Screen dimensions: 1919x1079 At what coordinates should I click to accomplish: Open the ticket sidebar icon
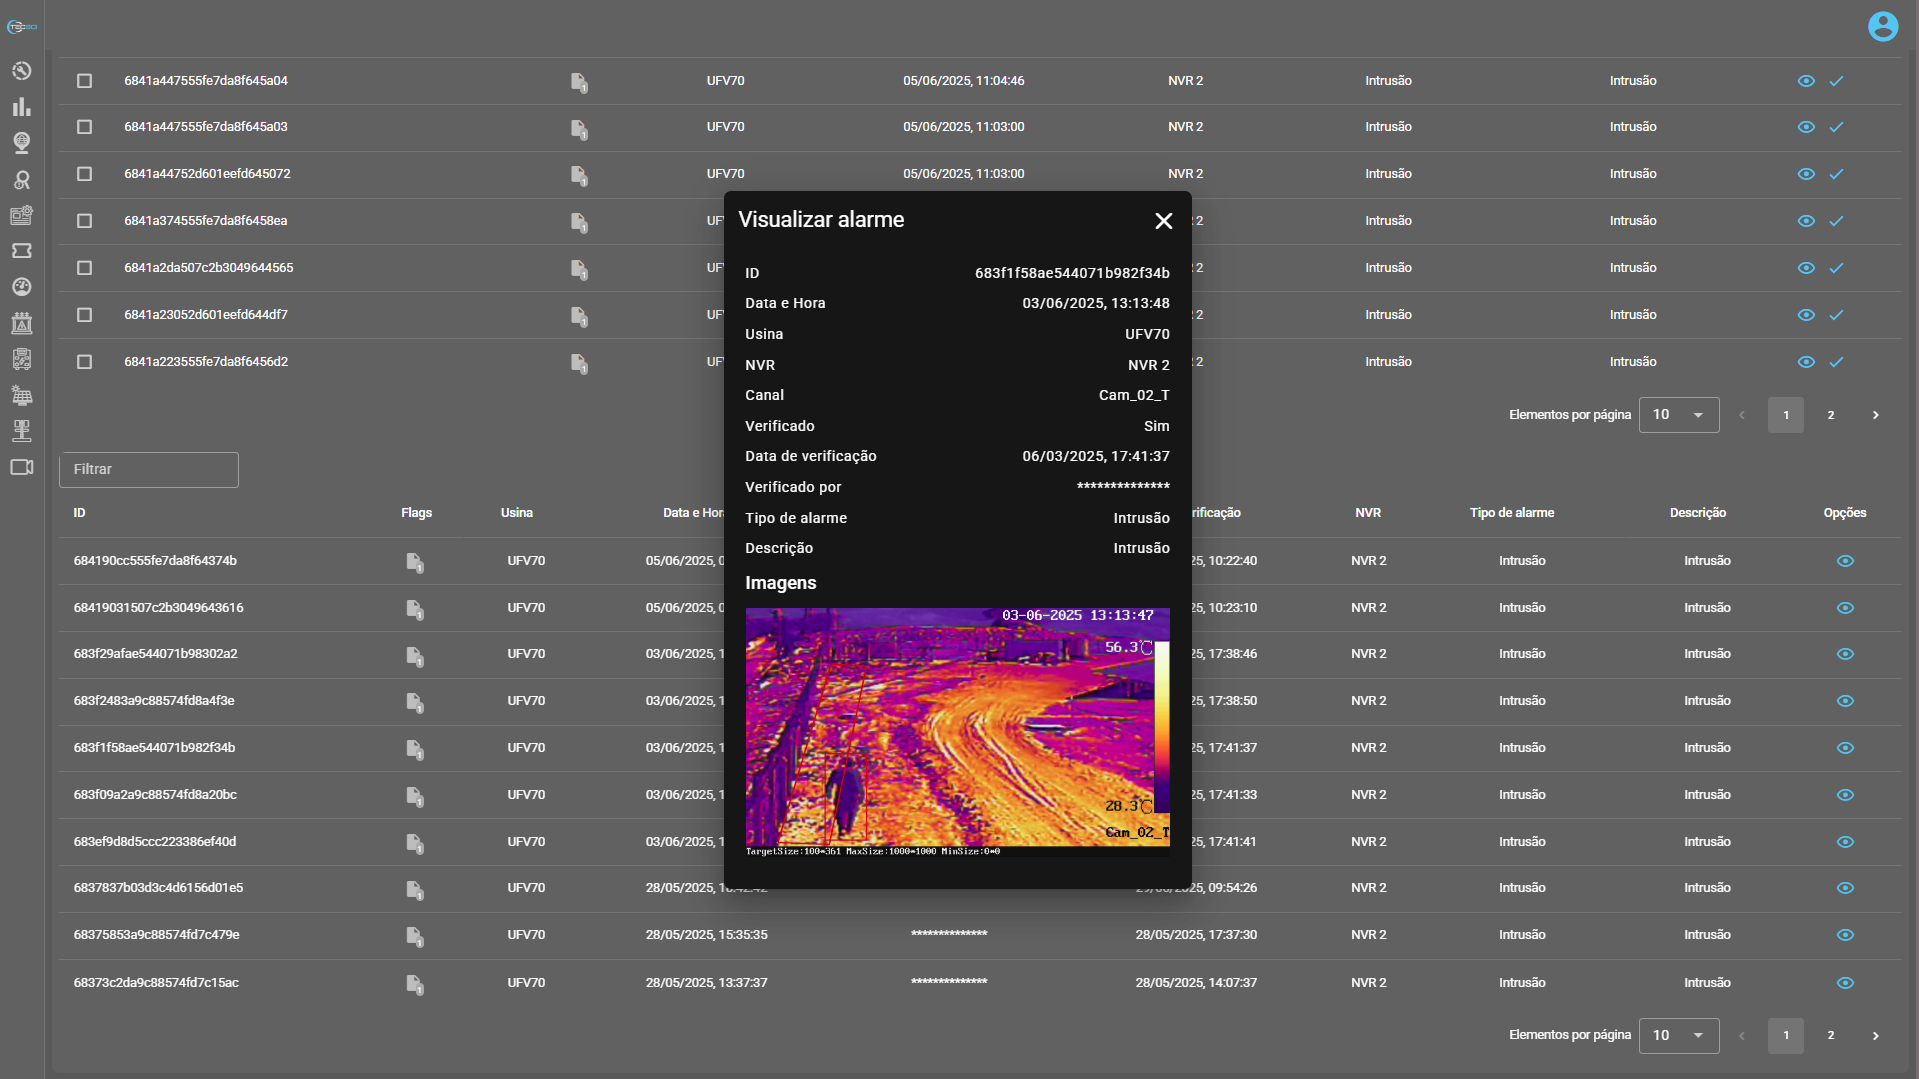pos(21,251)
